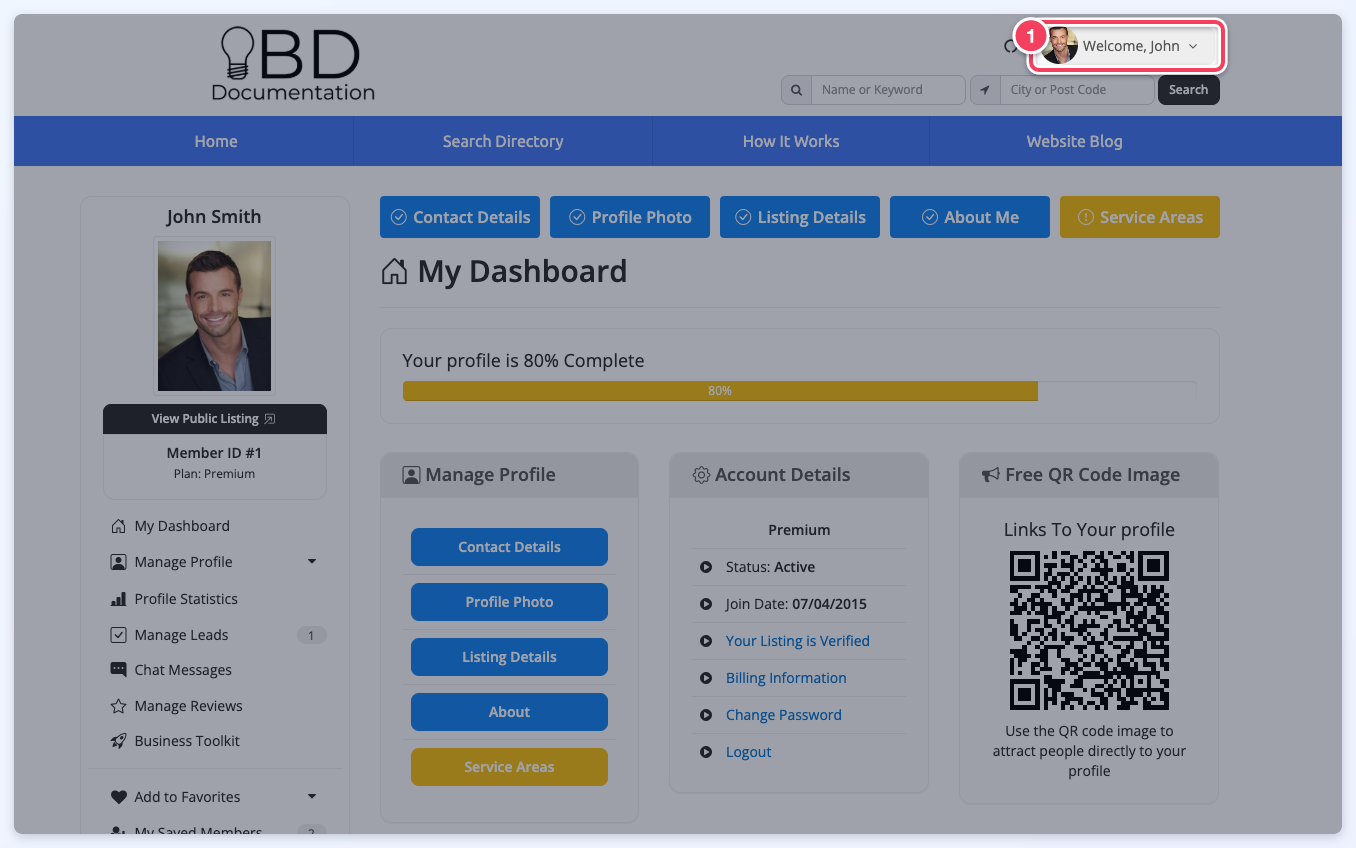This screenshot has width=1356, height=848.
Task: Open Your Listing is Verified link
Action: (798, 641)
